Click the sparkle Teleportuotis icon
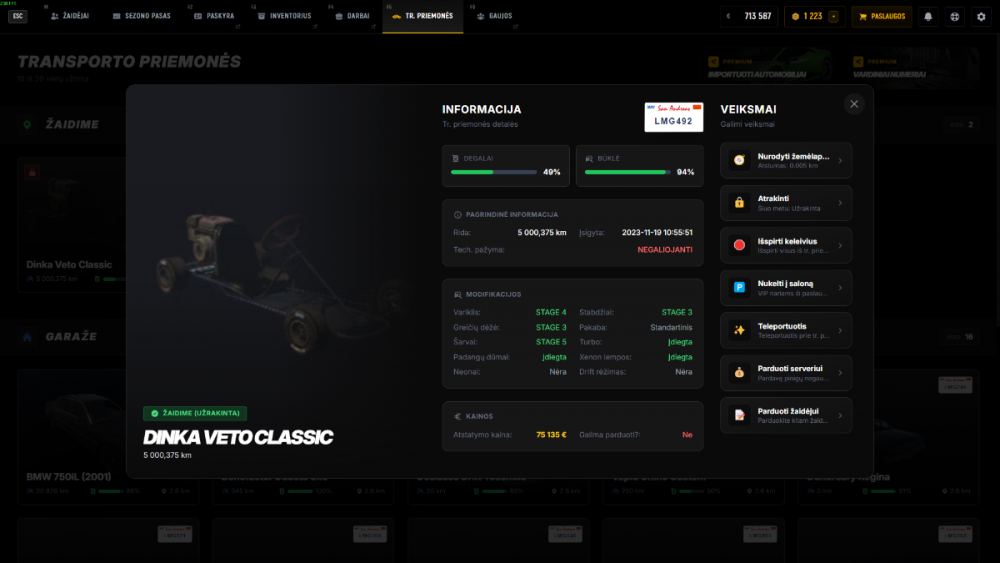The image size is (1000, 563). pos(739,330)
